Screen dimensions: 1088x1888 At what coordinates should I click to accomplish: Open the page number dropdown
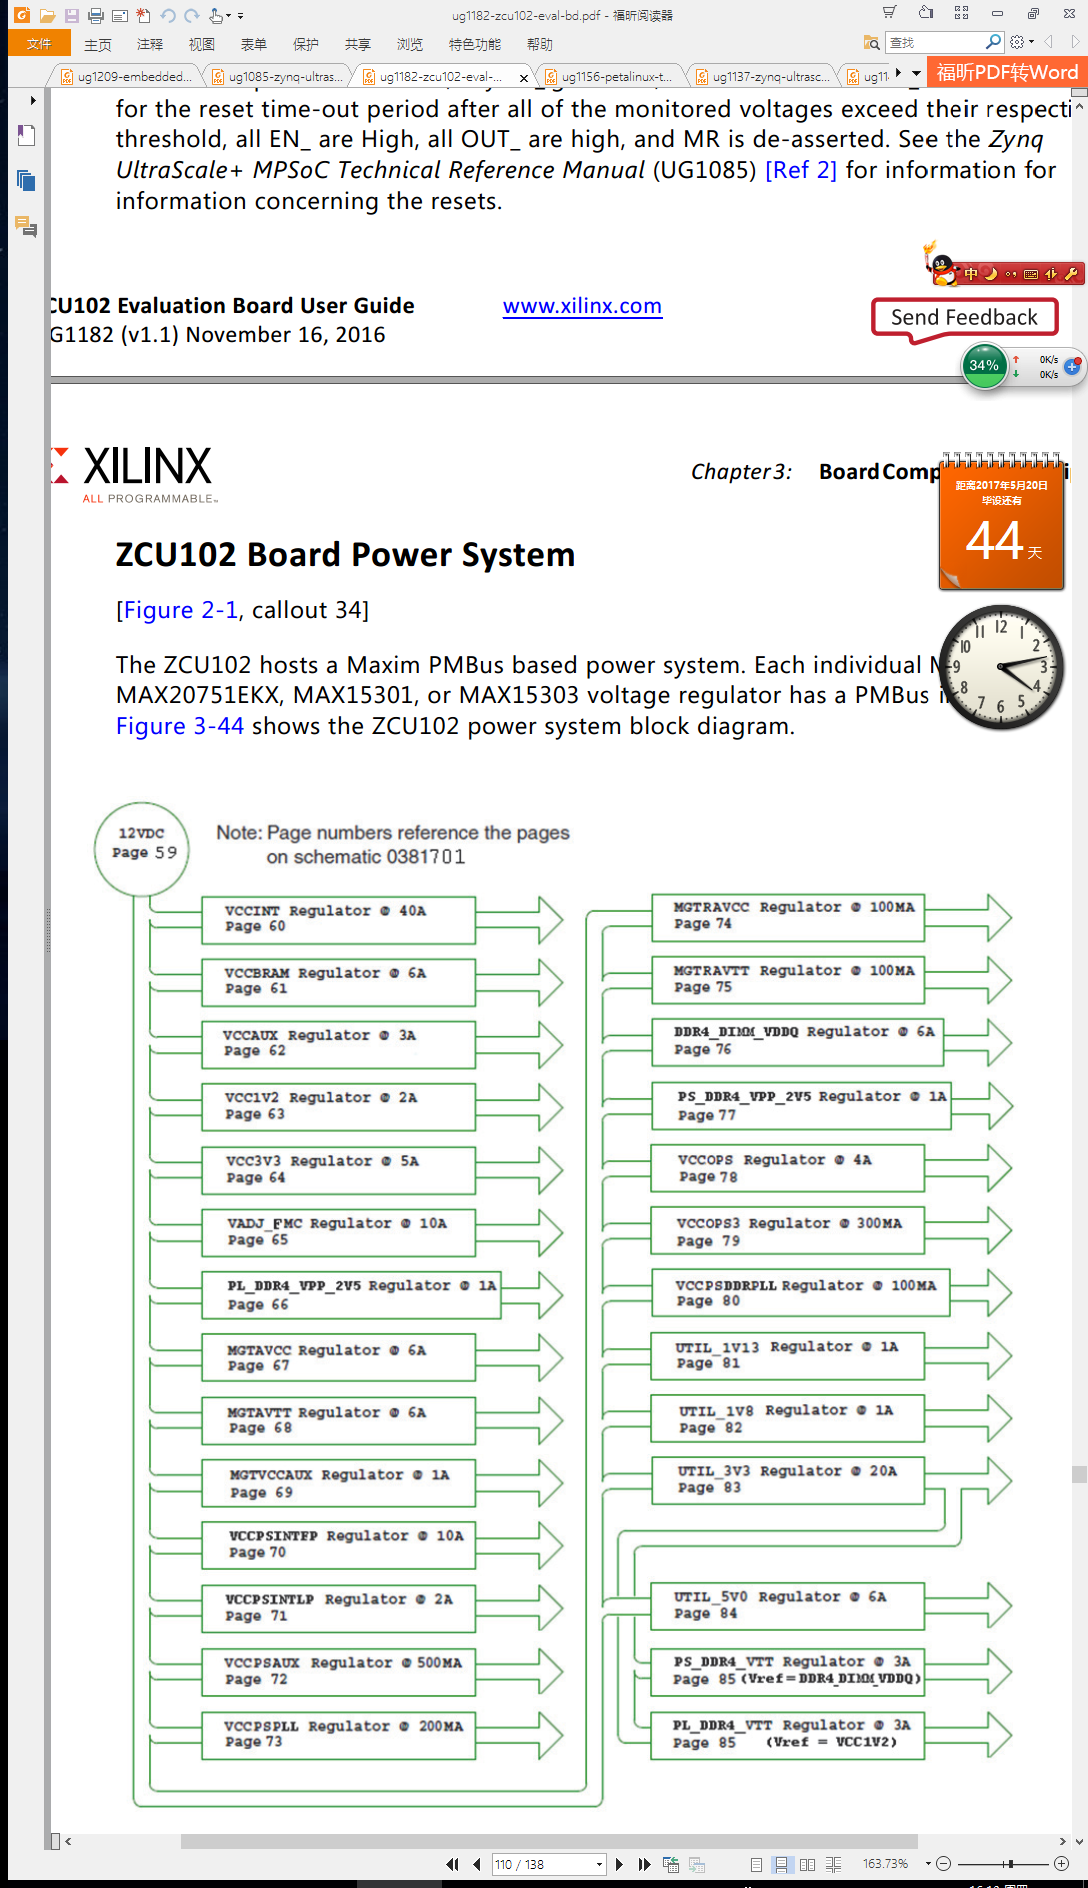coord(599,1864)
